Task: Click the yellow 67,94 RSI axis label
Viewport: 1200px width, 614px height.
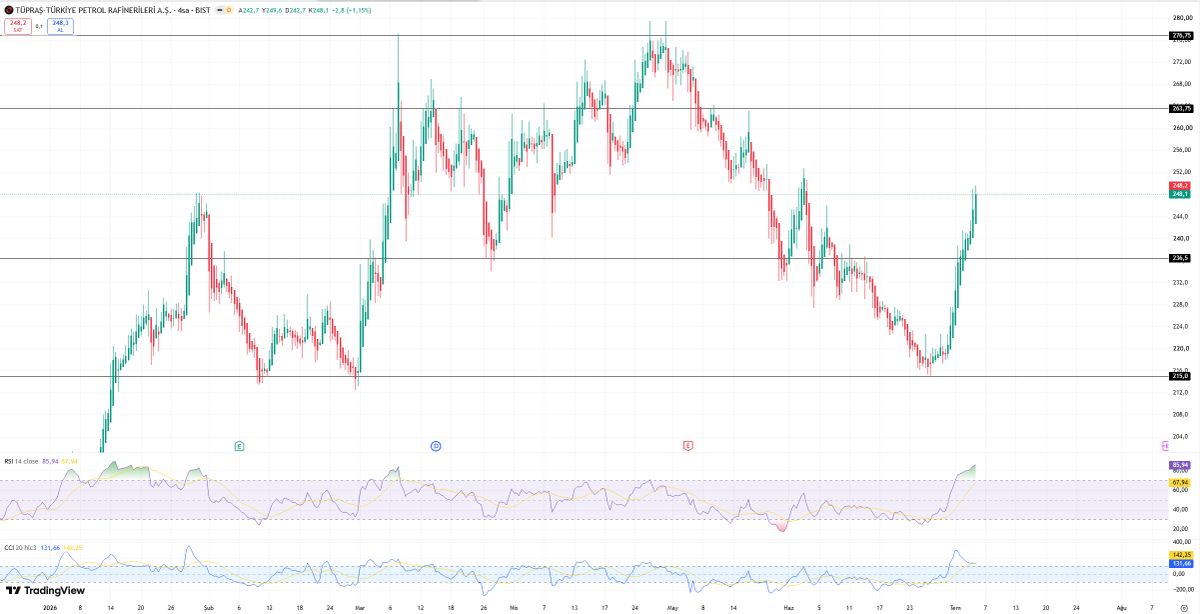Action: (1180, 482)
